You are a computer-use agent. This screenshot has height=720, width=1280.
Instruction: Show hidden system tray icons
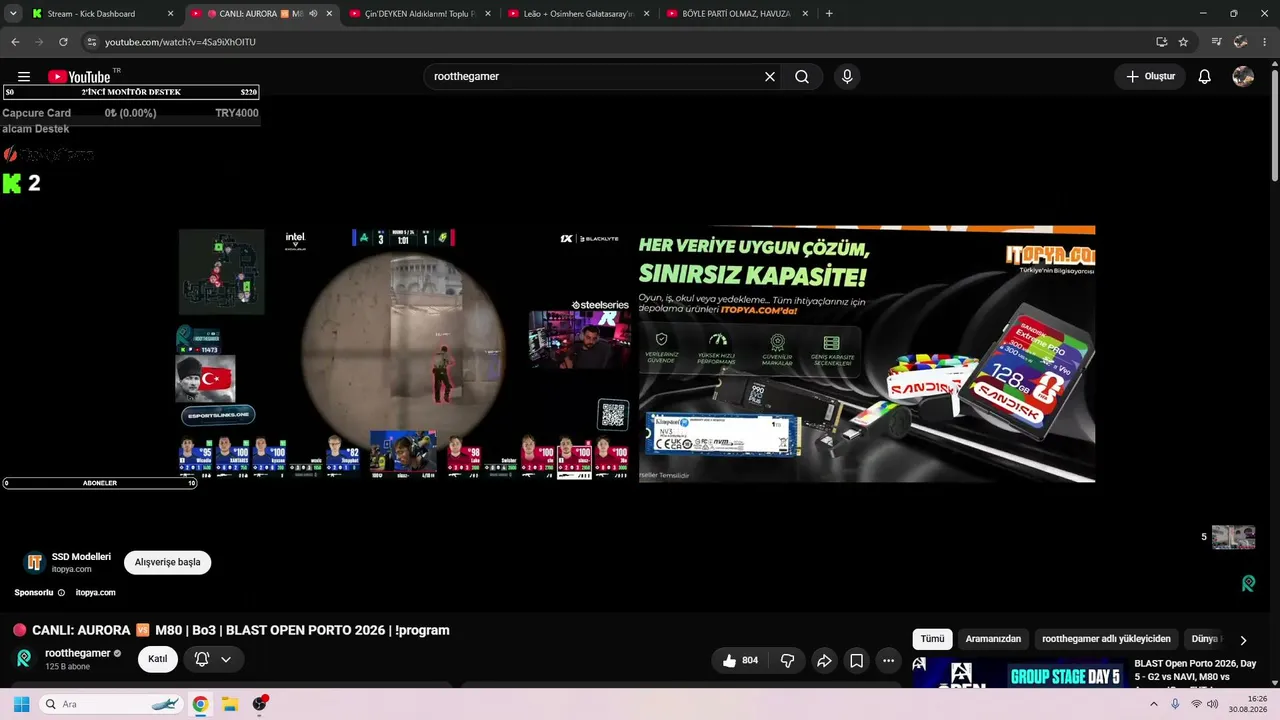[x=1154, y=704]
